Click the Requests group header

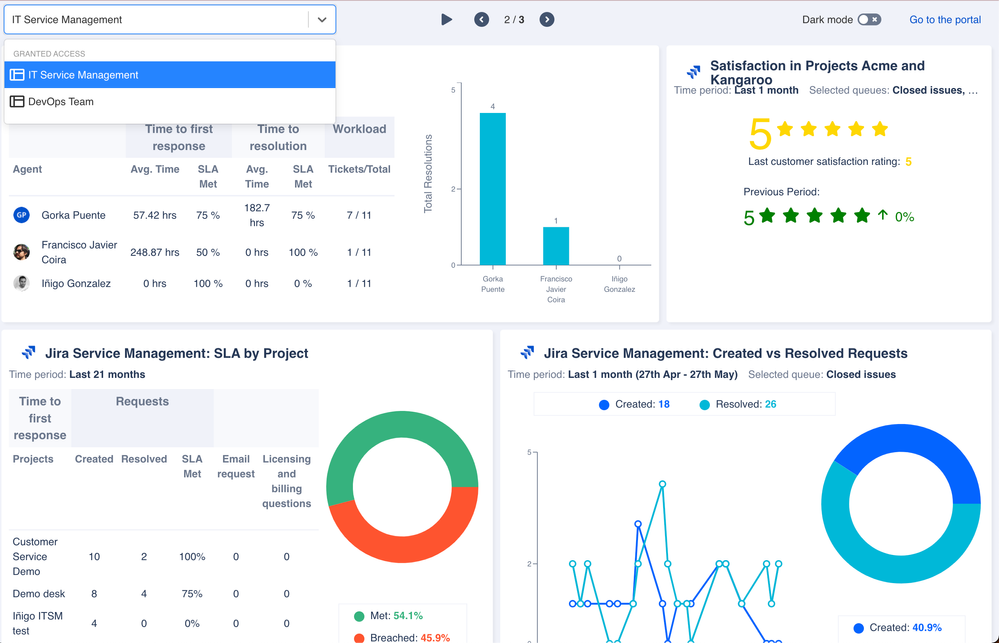tap(142, 401)
